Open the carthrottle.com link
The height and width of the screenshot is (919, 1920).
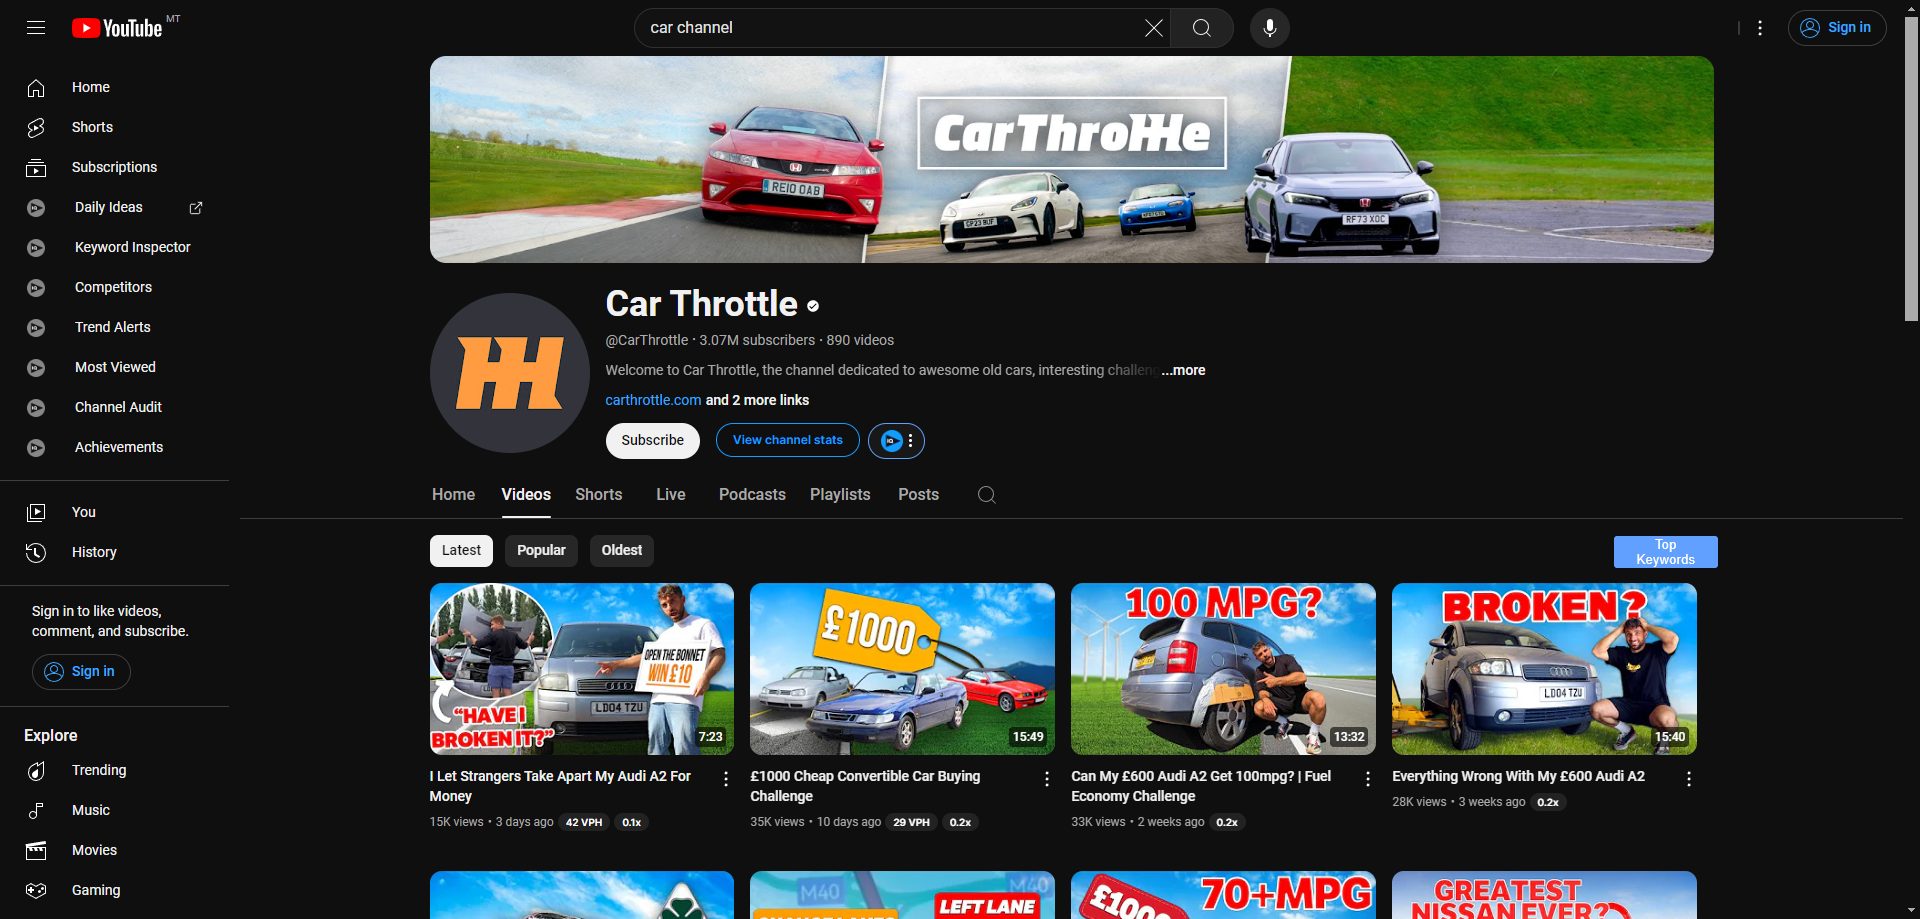653,400
